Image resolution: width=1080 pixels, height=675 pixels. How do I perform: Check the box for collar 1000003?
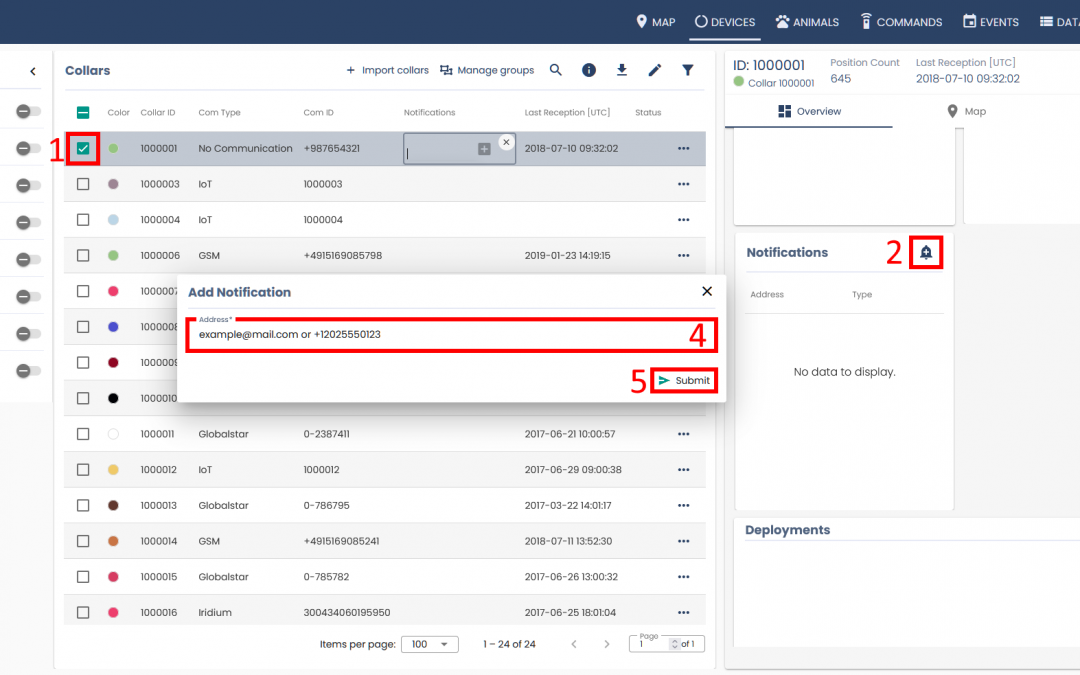click(x=83, y=184)
